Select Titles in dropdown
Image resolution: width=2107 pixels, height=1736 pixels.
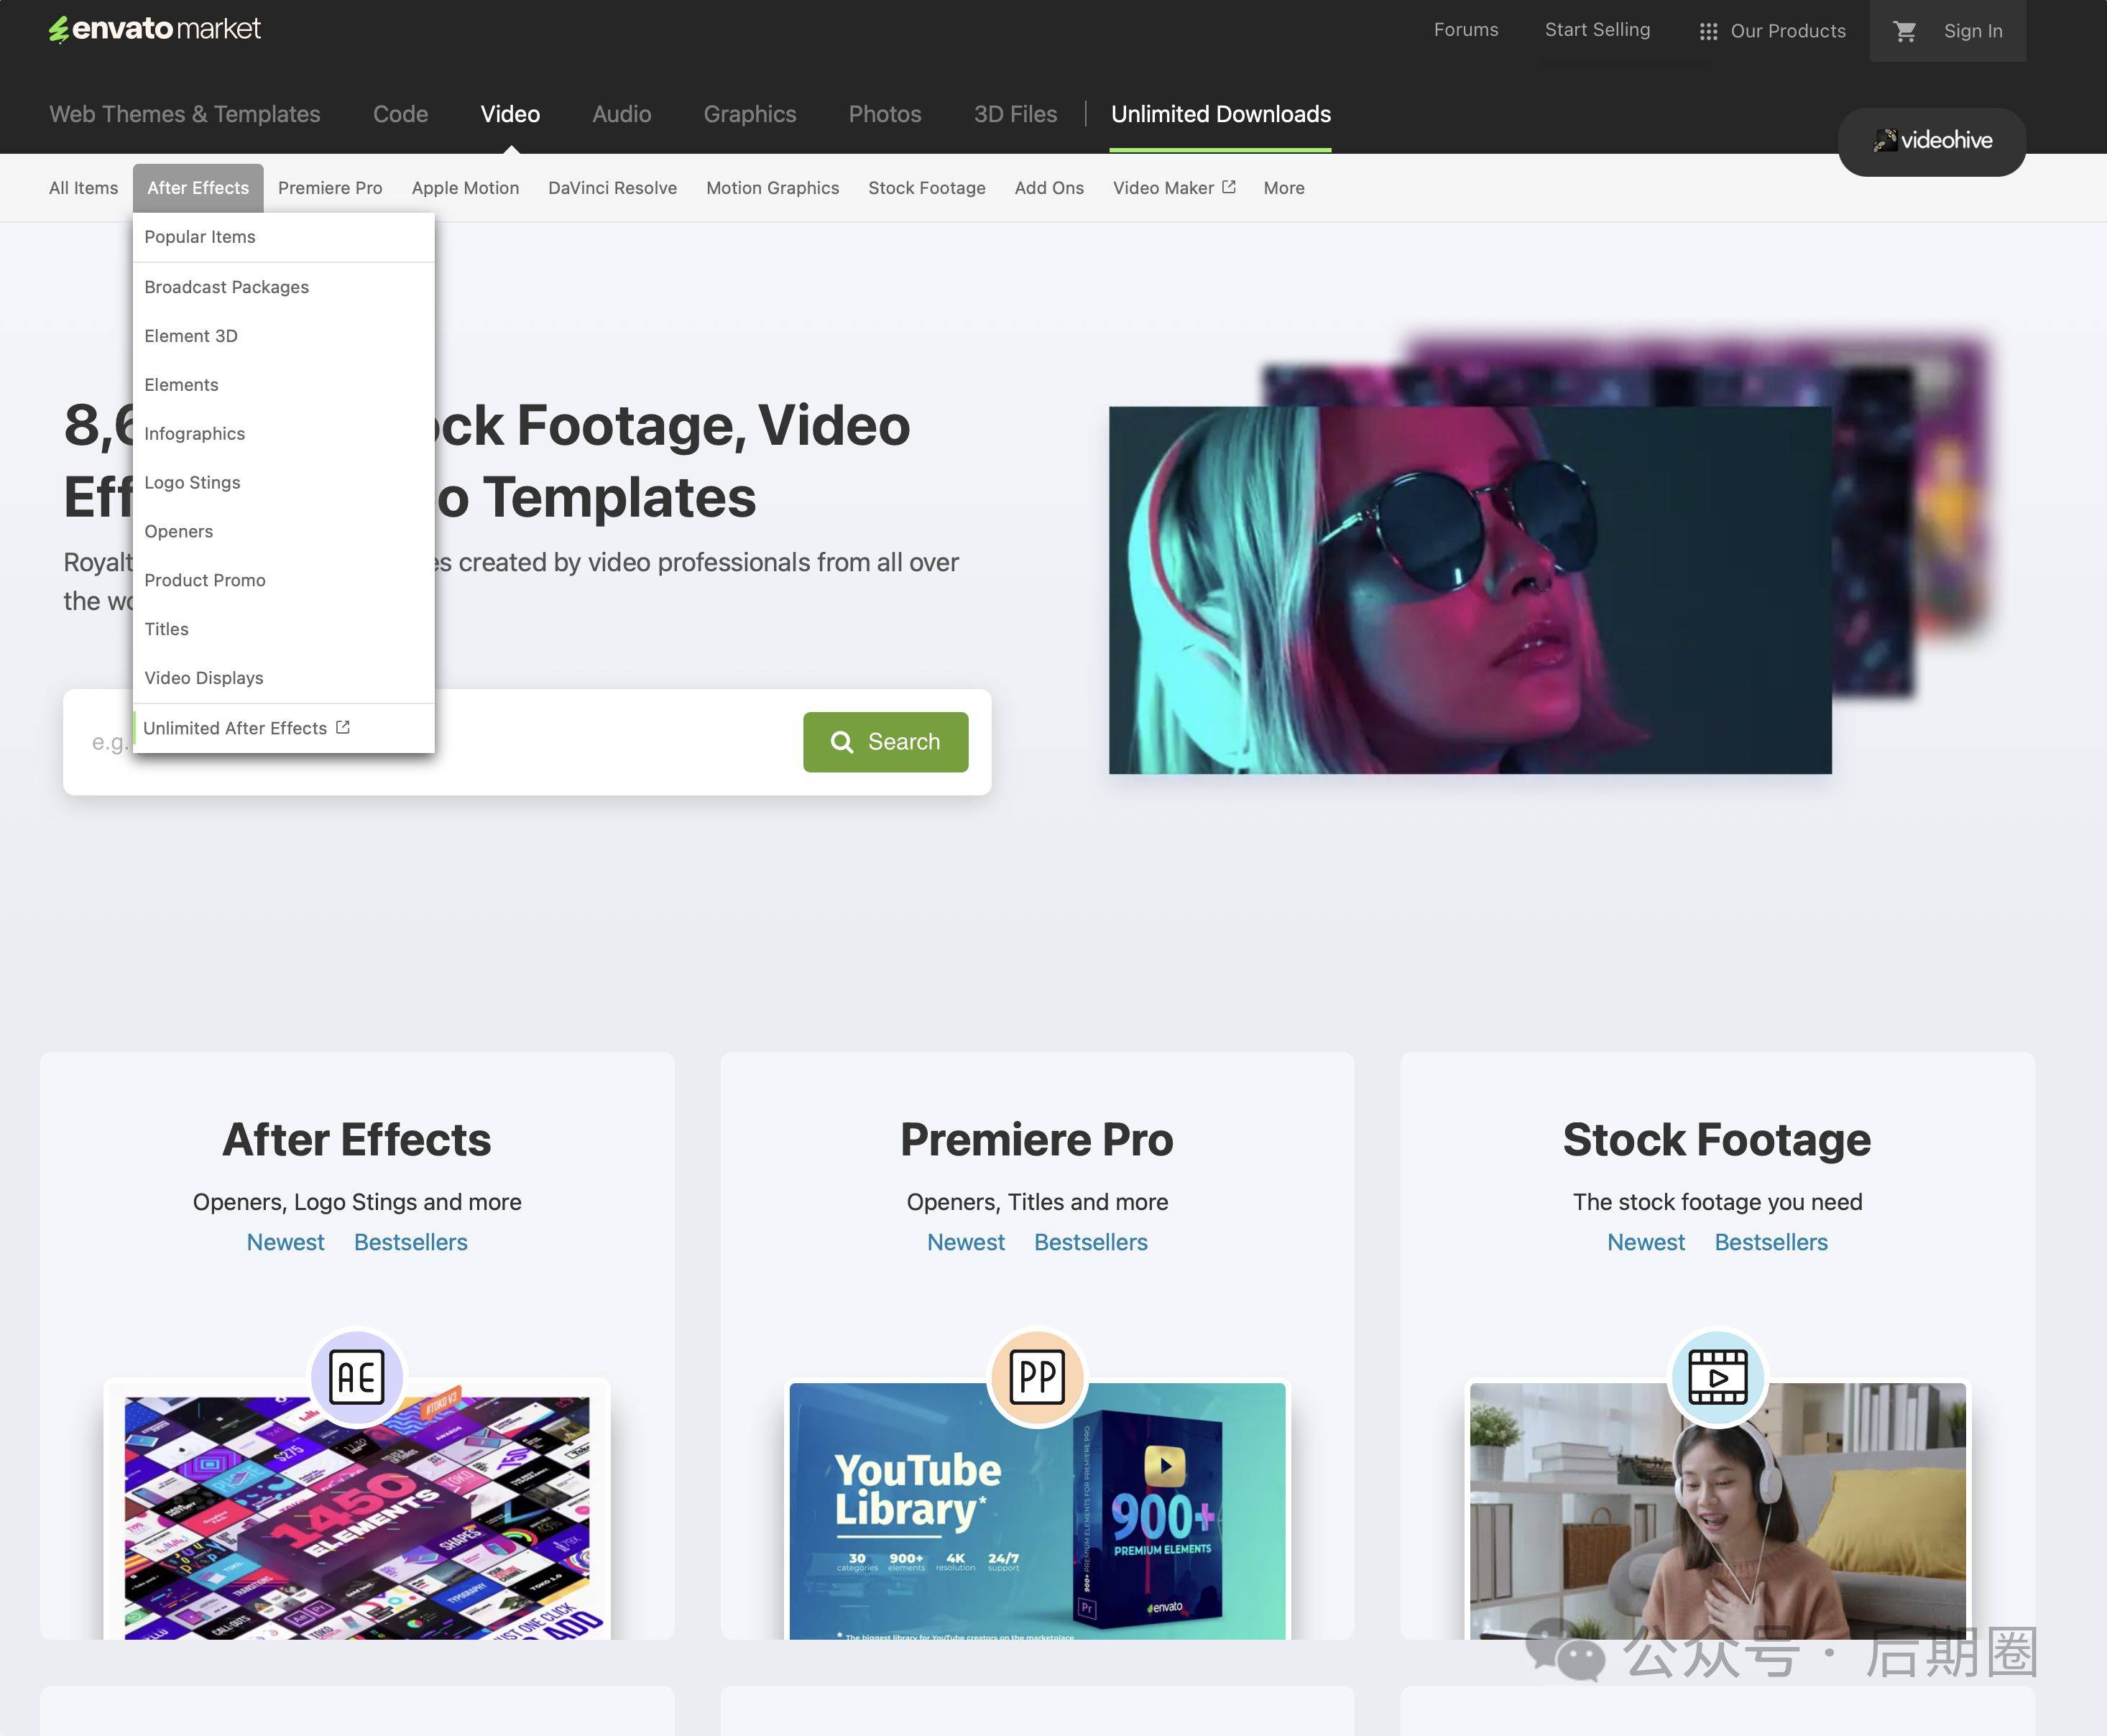284,629
